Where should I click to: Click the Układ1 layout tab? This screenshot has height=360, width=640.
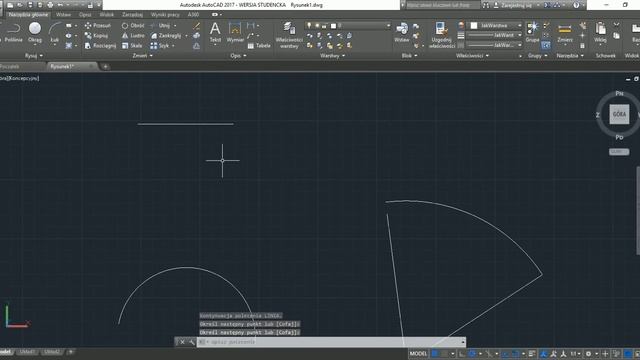pyautogui.click(x=27, y=352)
